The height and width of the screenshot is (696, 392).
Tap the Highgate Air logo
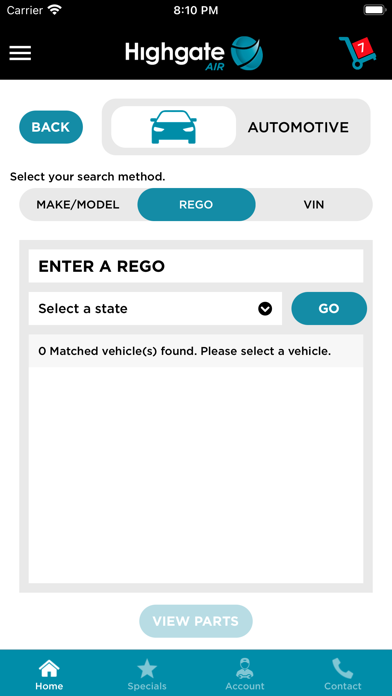click(x=194, y=54)
